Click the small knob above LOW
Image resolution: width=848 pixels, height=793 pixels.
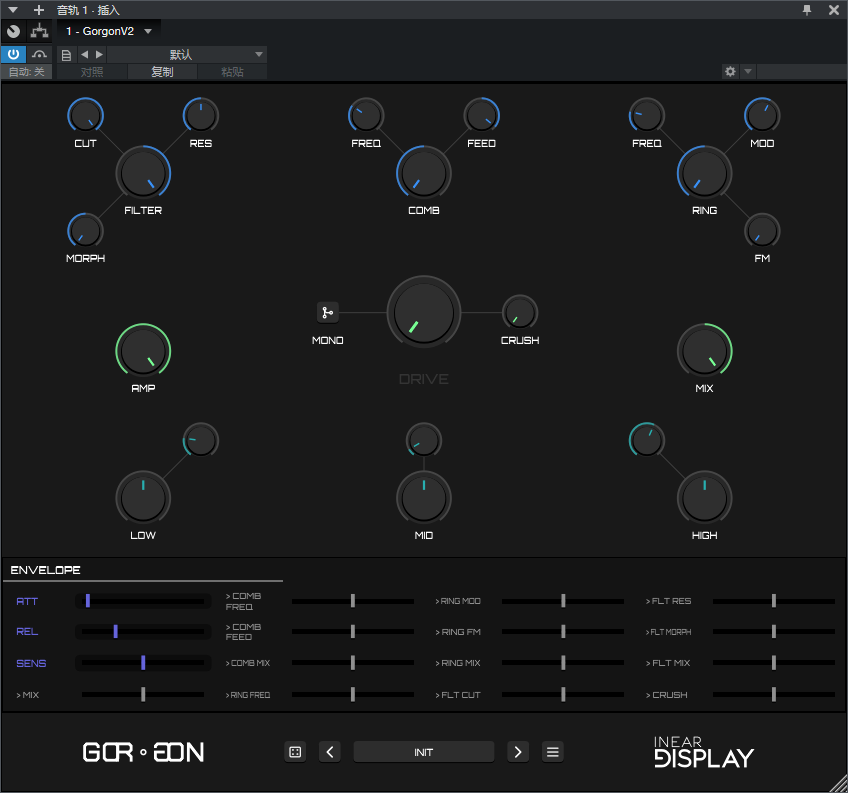click(x=201, y=440)
